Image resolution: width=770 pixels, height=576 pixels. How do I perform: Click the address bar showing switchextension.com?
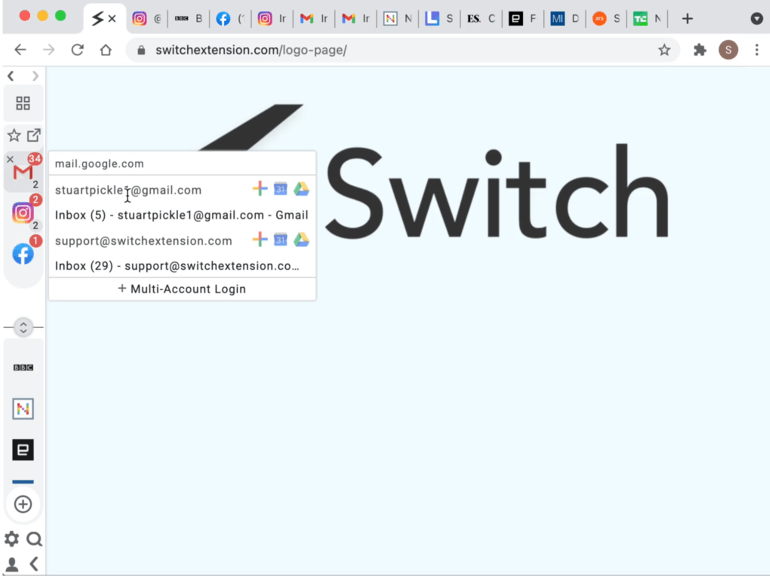403,50
